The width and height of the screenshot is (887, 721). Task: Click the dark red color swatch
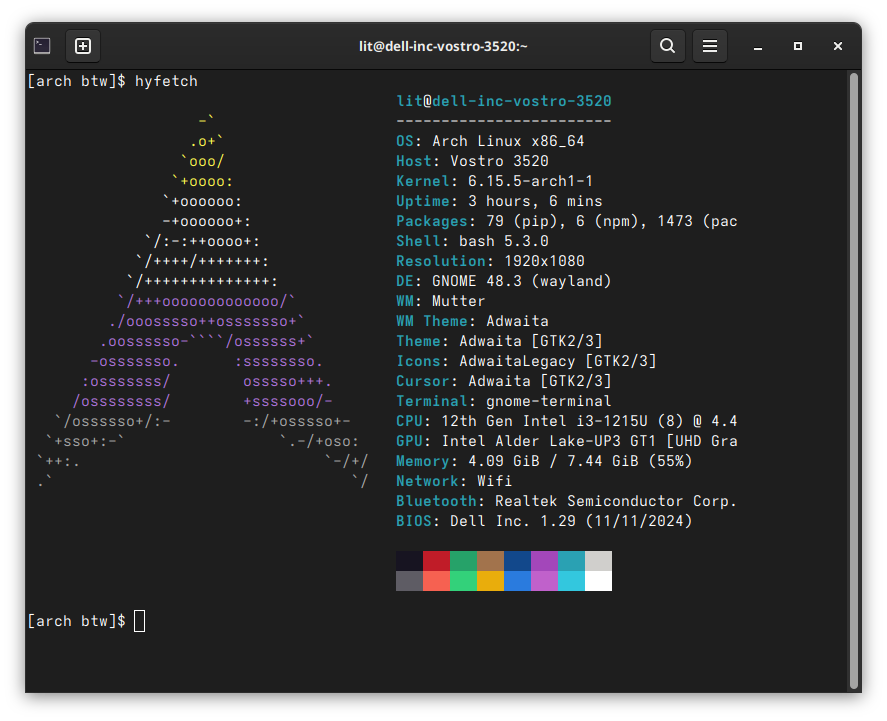tap(437, 561)
